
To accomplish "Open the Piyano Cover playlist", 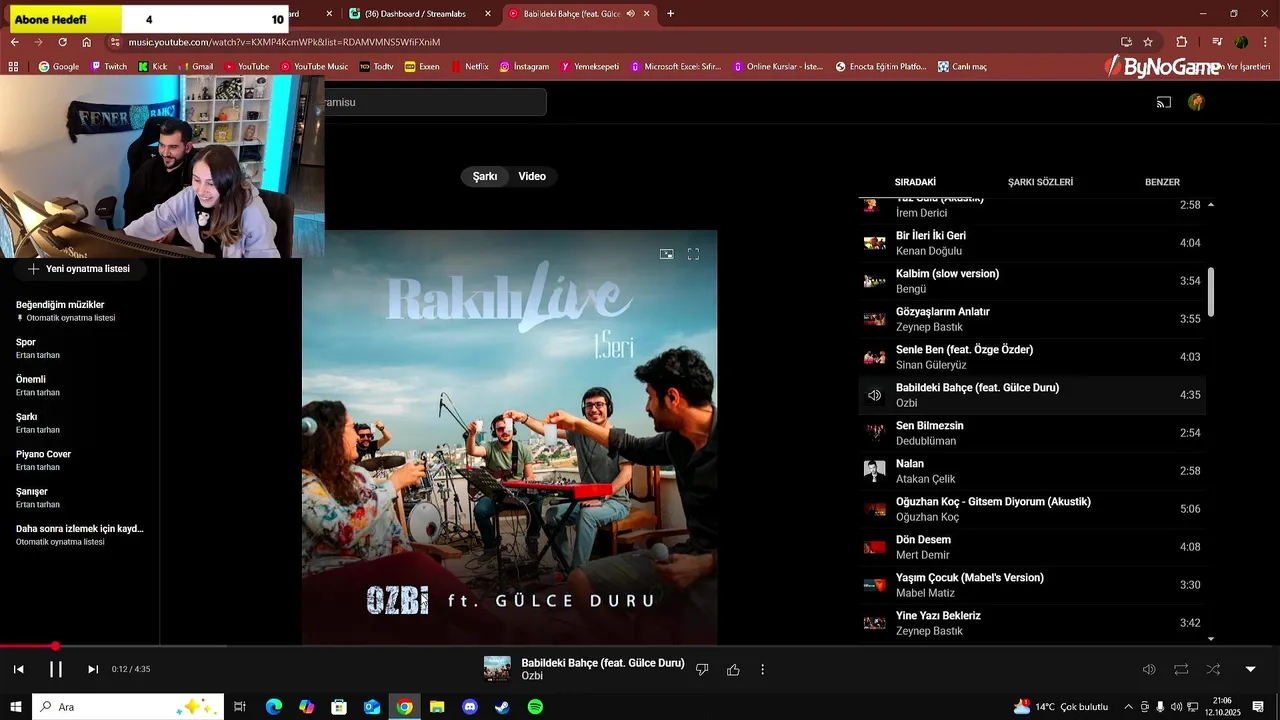I will coord(80,460).
